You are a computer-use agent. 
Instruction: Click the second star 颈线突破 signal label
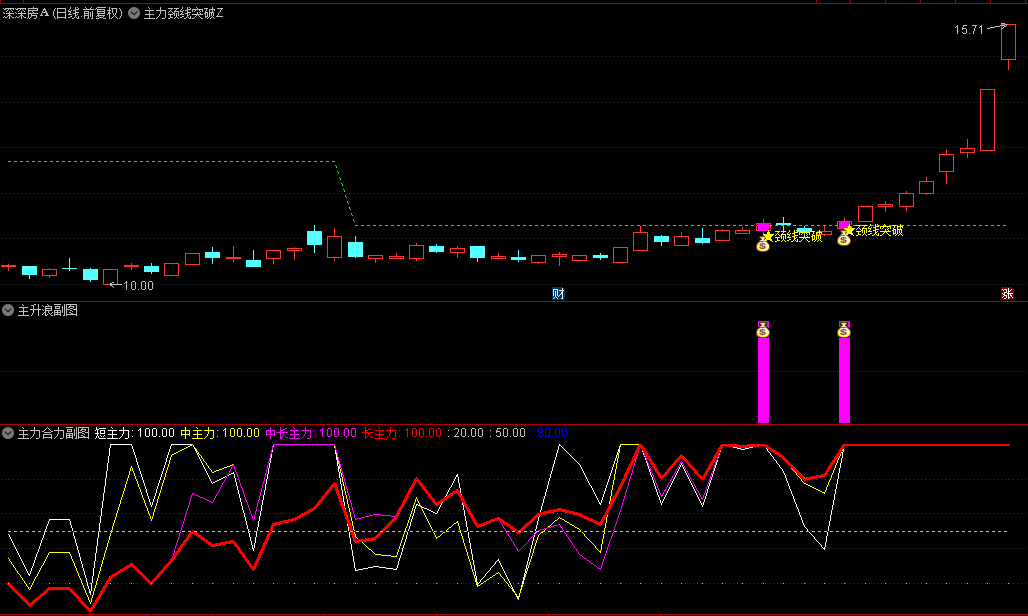(873, 231)
